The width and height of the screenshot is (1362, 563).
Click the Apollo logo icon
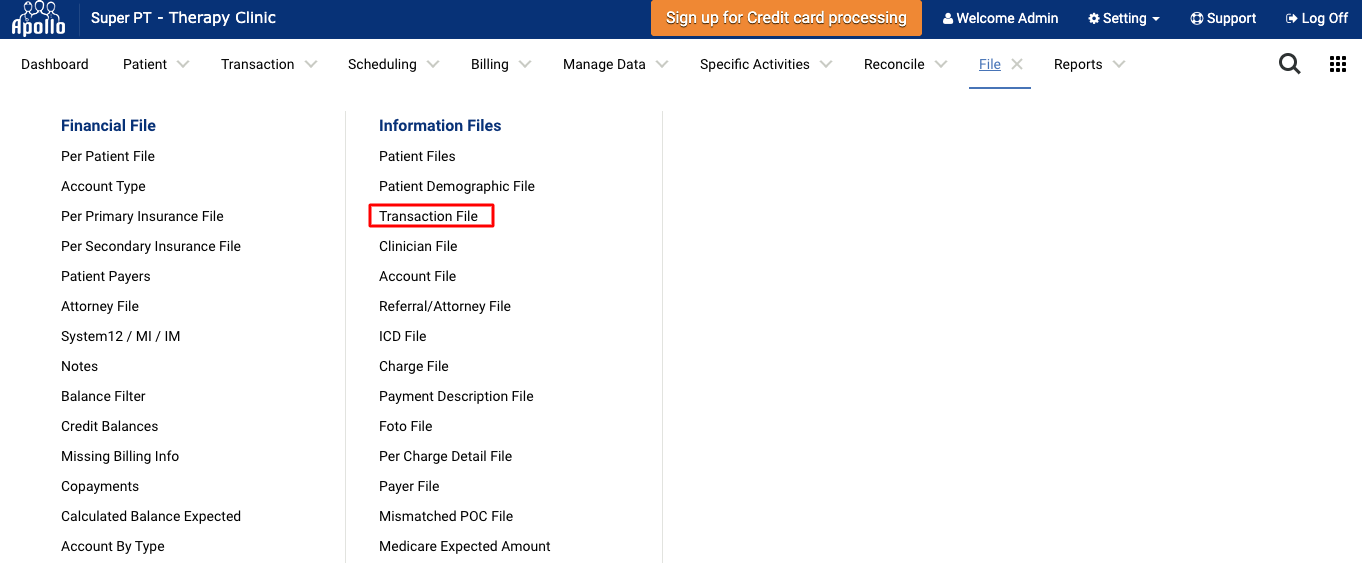tap(38, 19)
